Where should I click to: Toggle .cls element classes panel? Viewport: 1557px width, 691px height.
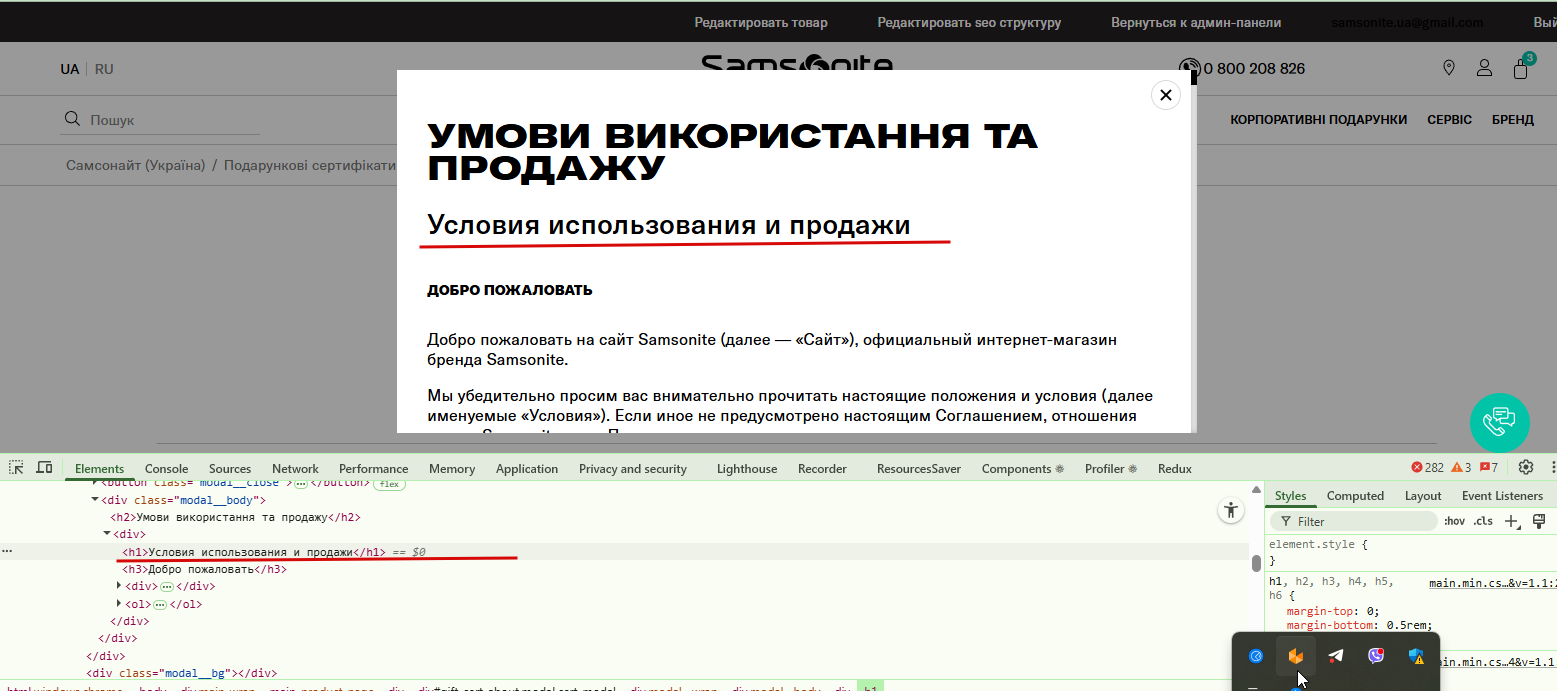(x=1483, y=521)
